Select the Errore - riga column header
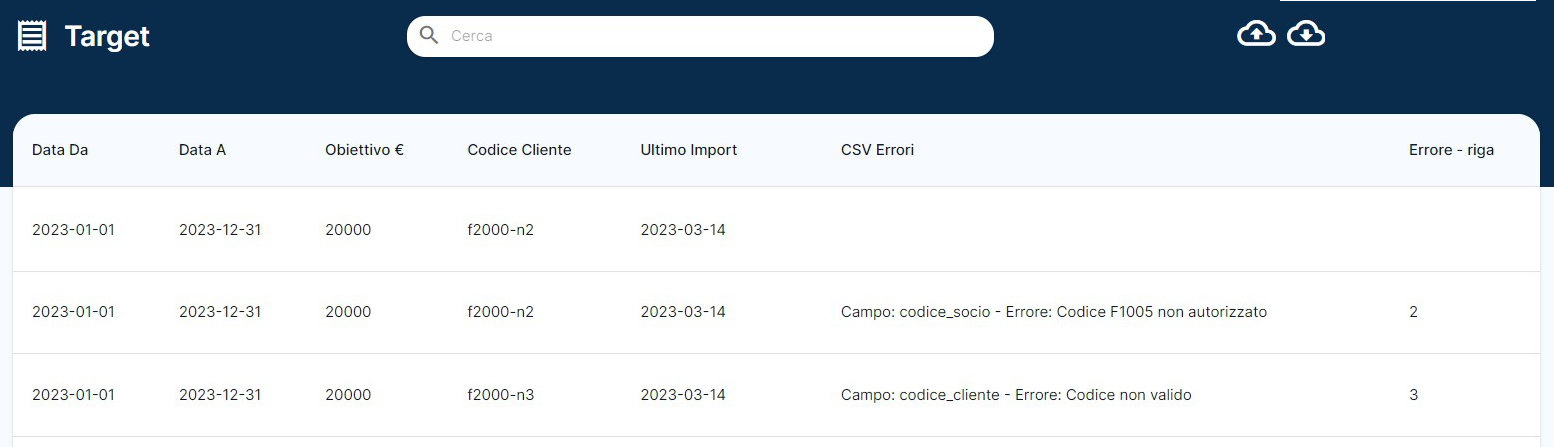This screenshot has height=447, width=1554. (1451, 150)
